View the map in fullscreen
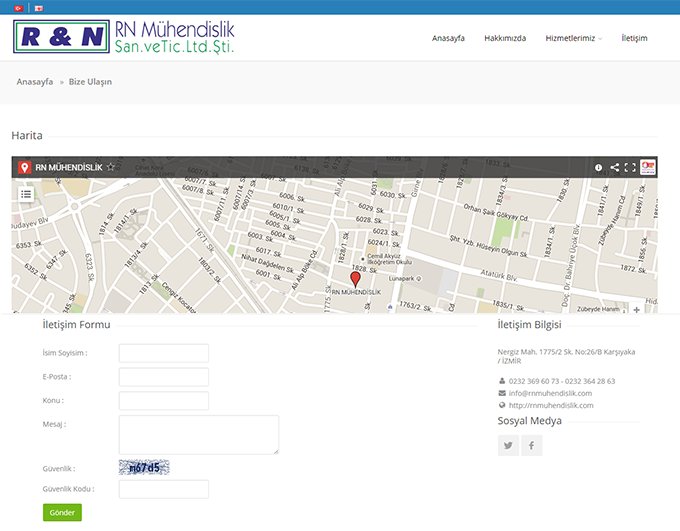Viewport: 680px width, 531px height. [630, 167]
